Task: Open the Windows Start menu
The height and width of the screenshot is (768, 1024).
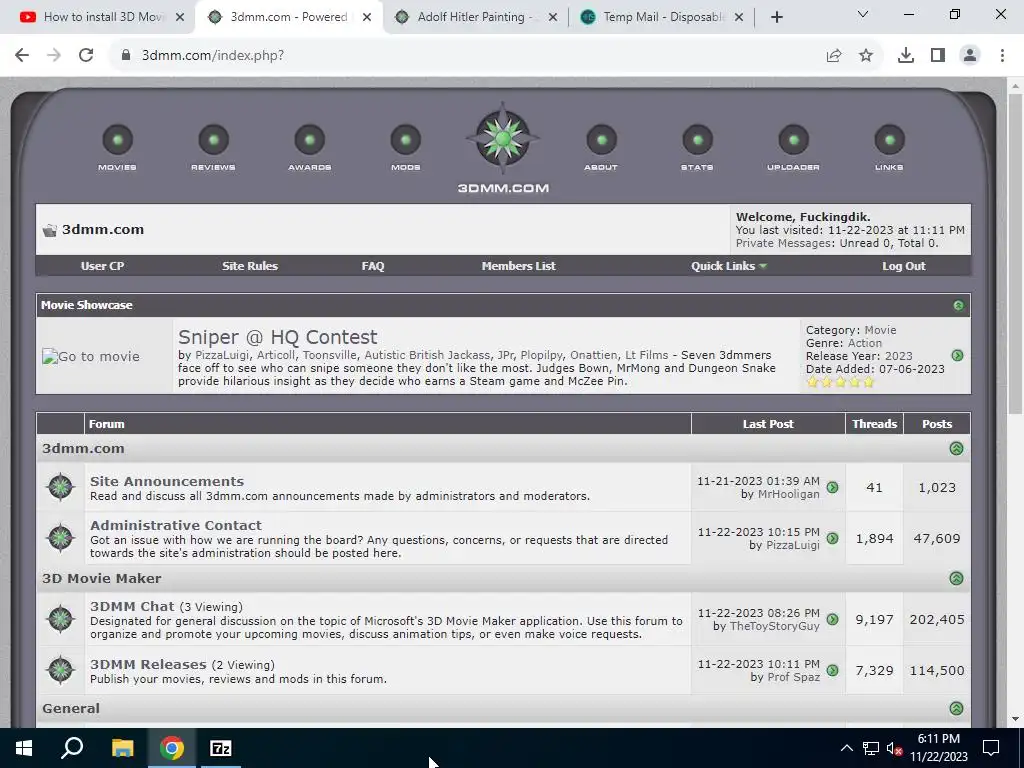Action: click(x=24, y=748)
